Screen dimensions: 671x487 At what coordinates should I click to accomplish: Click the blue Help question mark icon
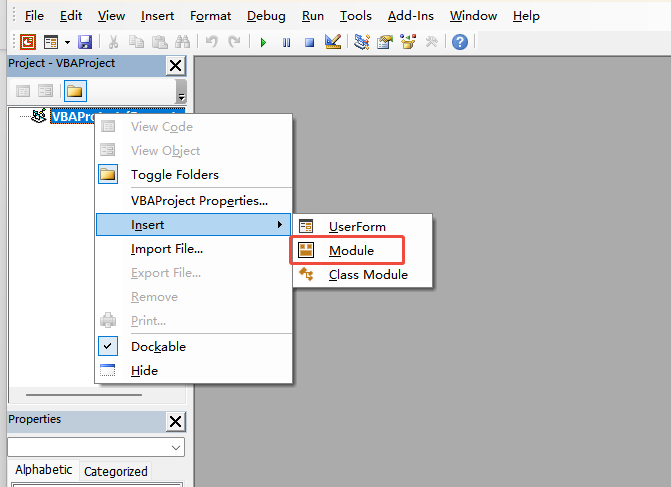(459, 42)
